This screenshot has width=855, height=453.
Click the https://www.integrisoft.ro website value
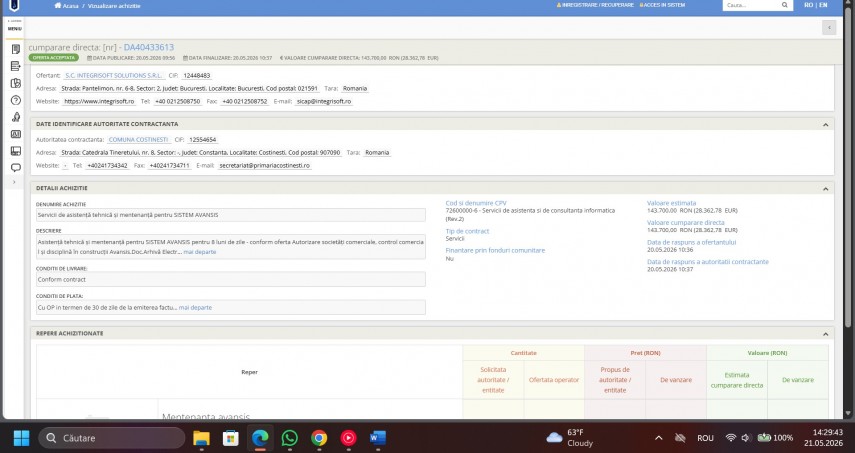point(99,101)
